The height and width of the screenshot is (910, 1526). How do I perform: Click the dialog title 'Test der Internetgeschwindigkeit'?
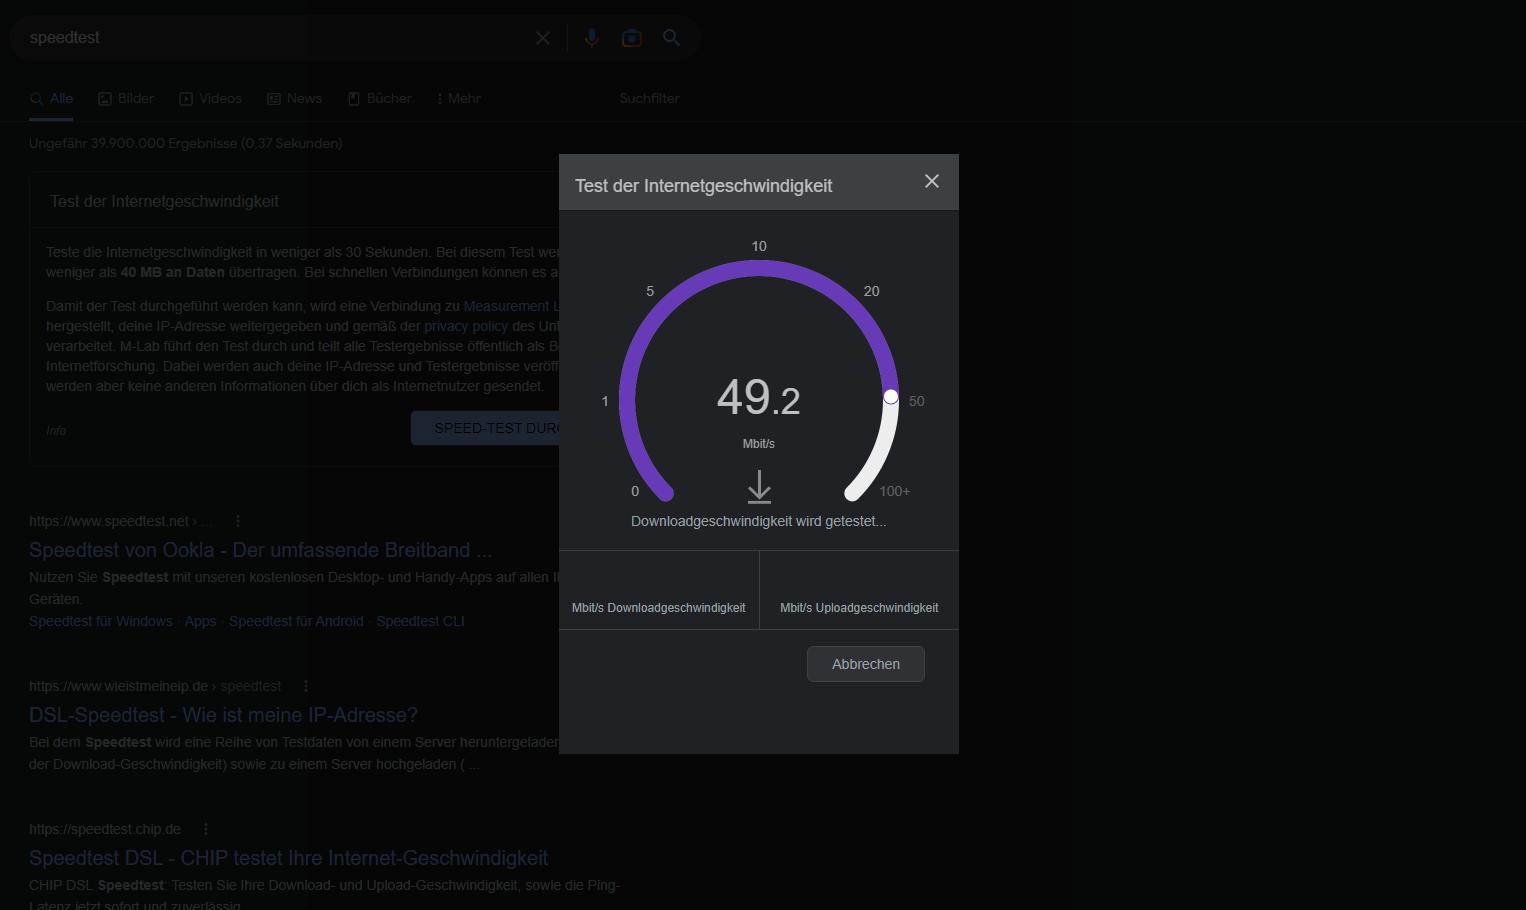704,186
